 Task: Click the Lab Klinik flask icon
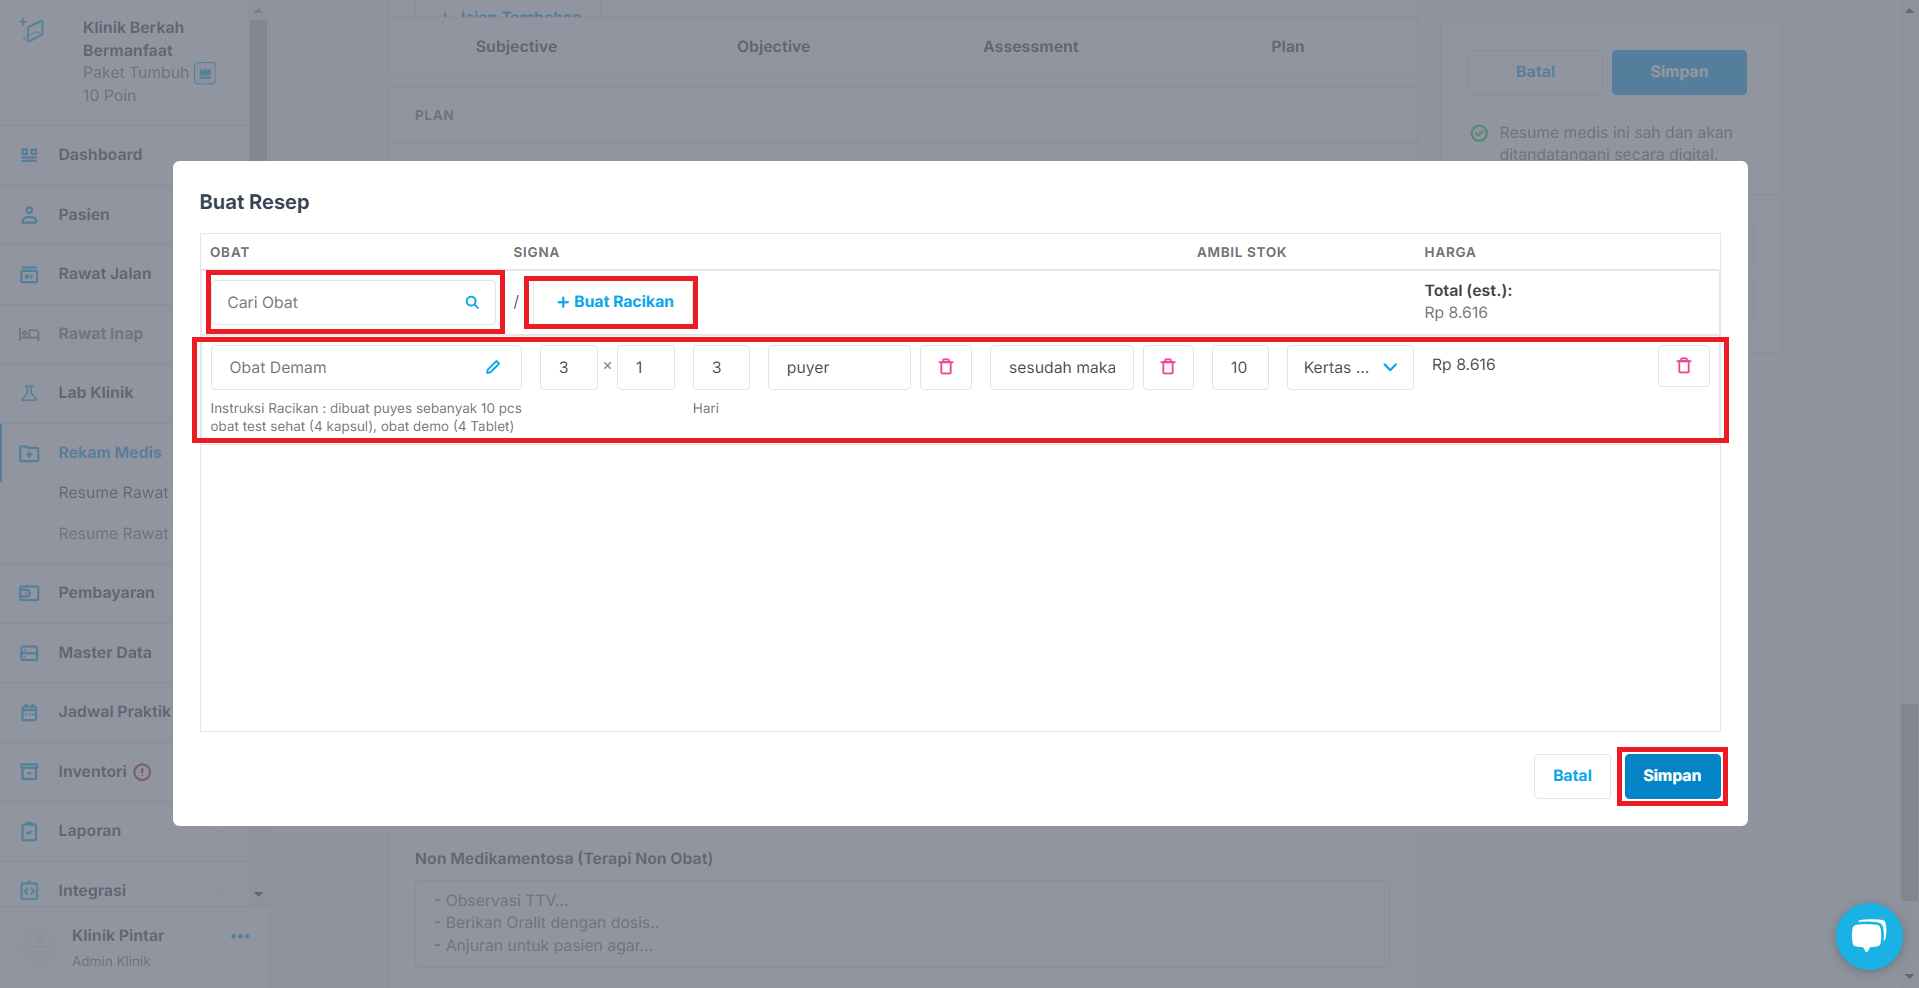coord(29,393)
